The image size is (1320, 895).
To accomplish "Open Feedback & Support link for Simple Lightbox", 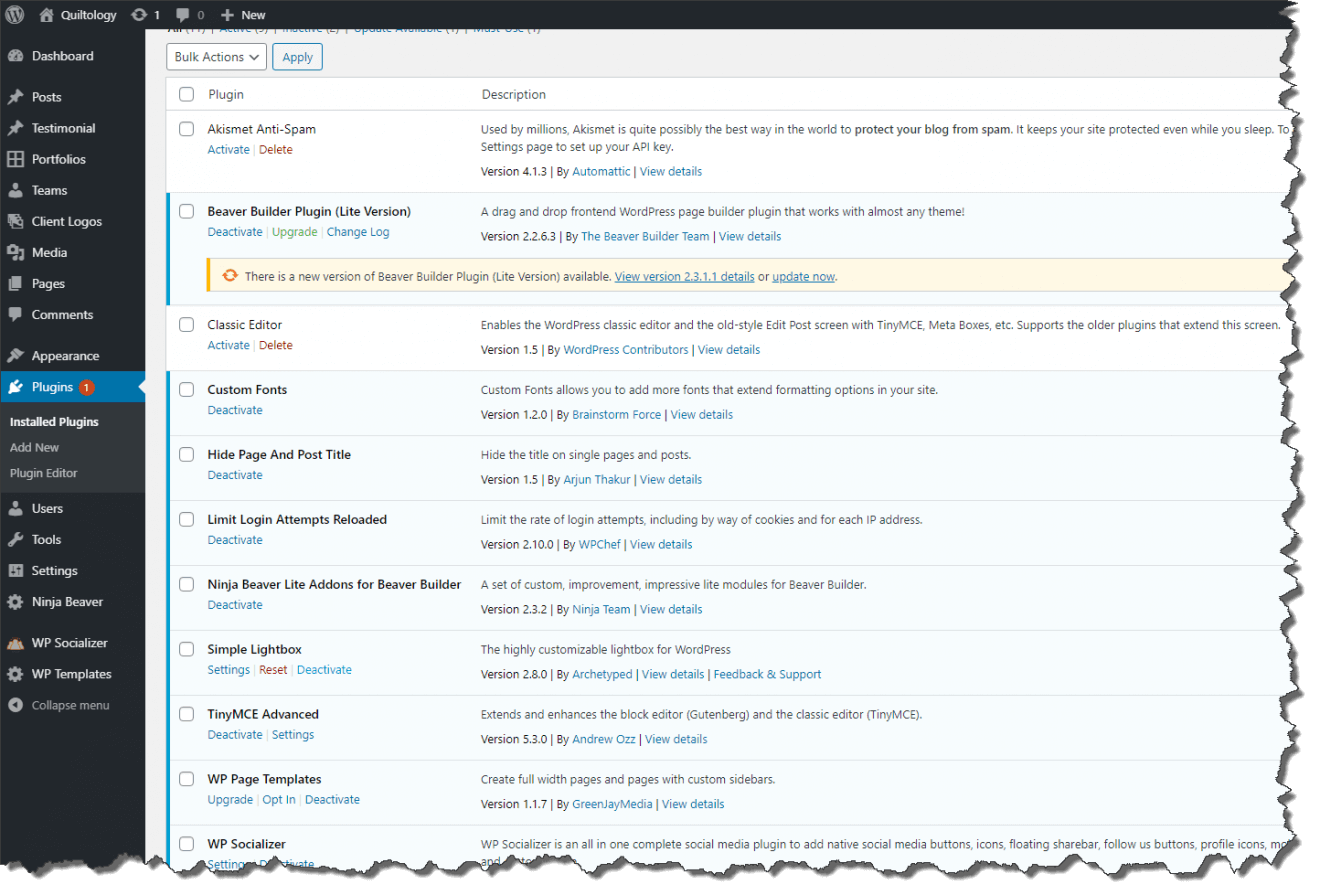I will tap(767, 674).
